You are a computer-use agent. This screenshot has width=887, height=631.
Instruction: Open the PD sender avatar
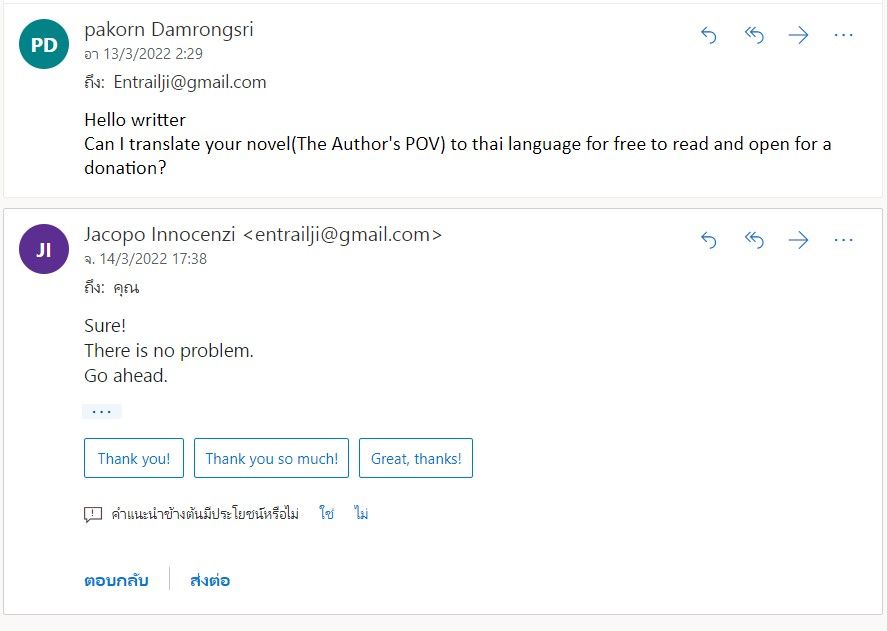point(44,44)
